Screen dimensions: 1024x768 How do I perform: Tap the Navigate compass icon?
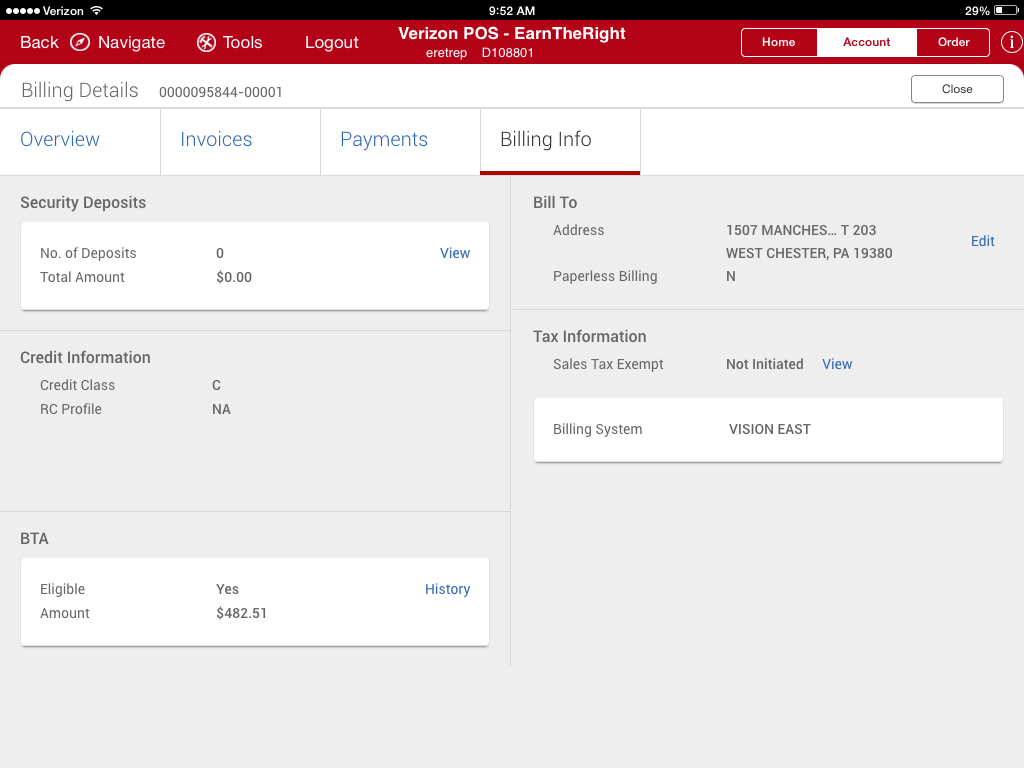click(80, 42)
